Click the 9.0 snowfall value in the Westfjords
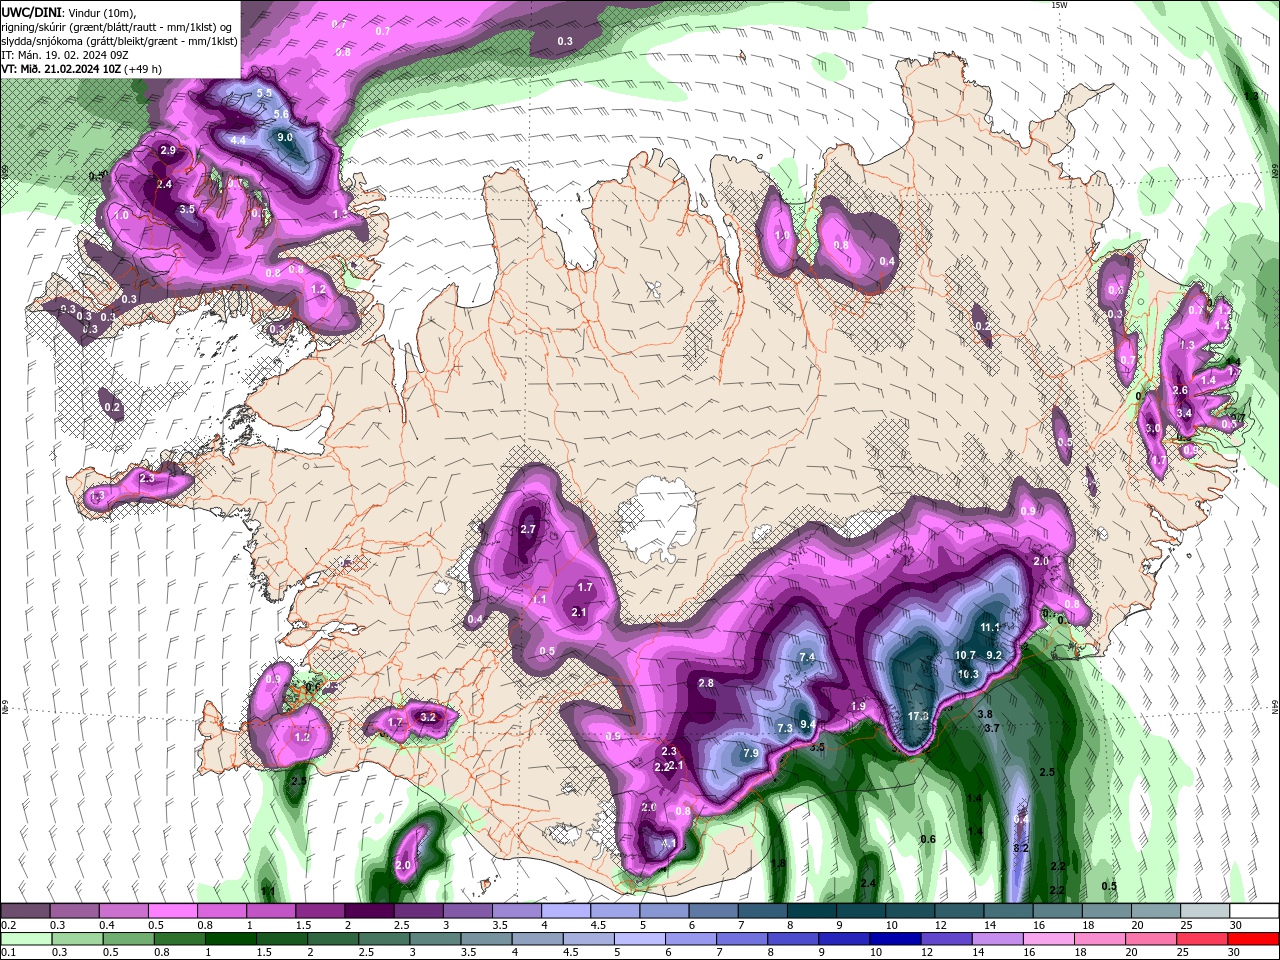The width and height of the screenshot is (1280, 960). tap(284, 137)
